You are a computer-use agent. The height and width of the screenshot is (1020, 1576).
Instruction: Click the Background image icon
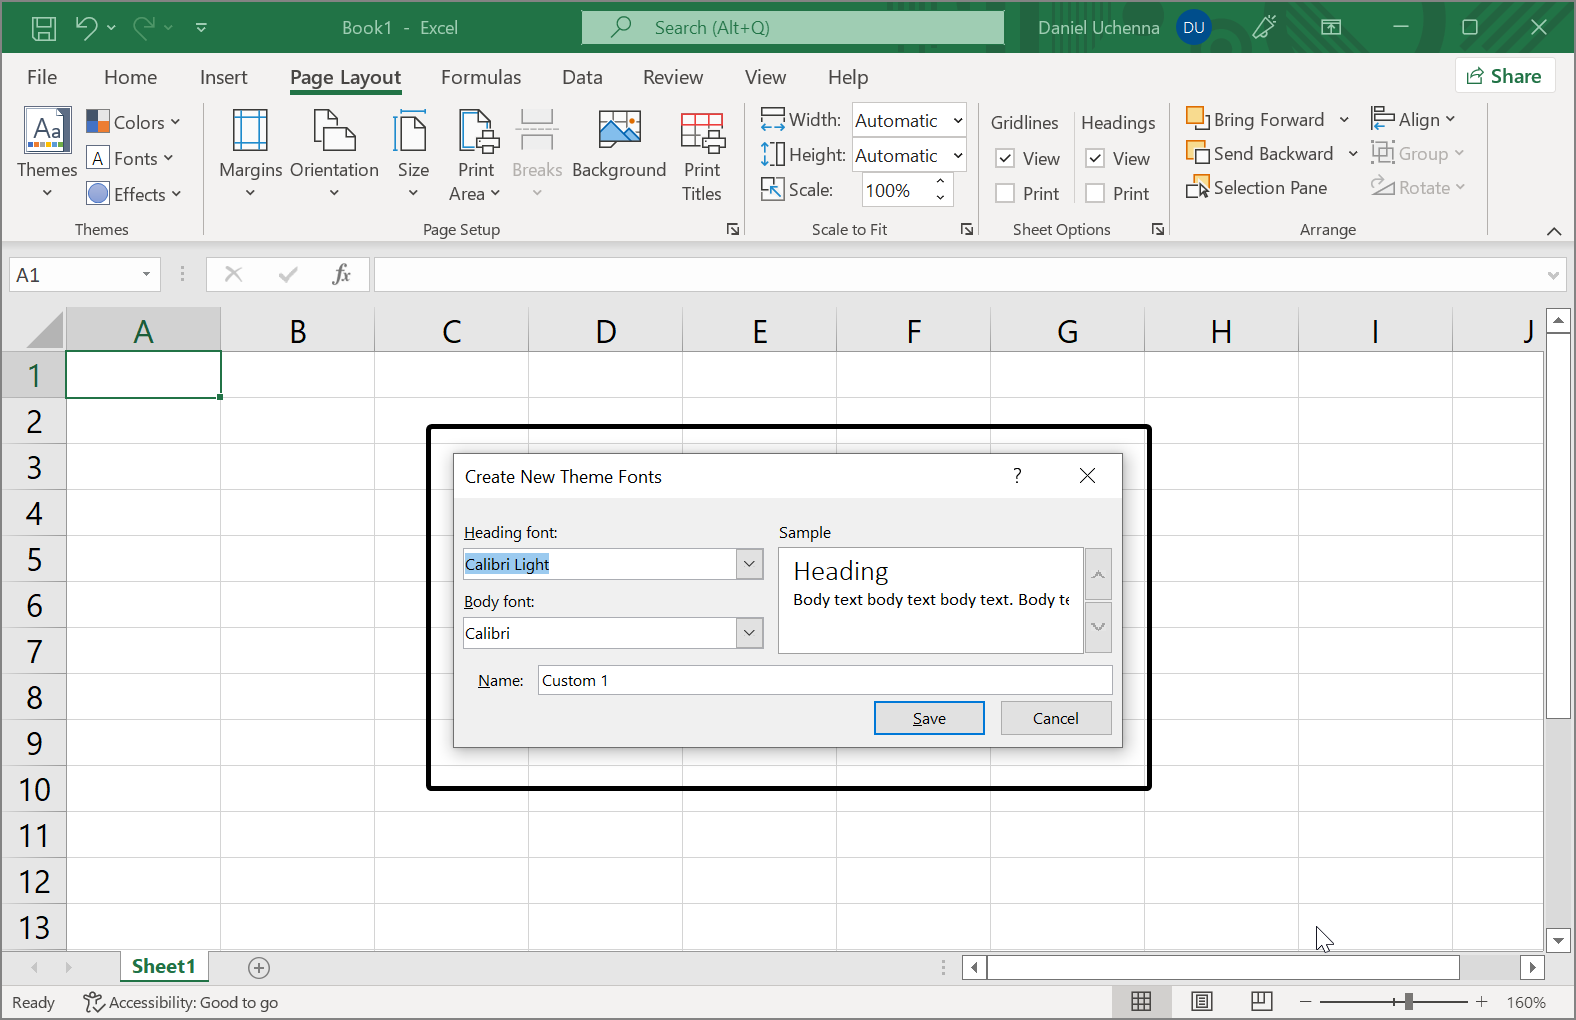(x=619, y=131)
